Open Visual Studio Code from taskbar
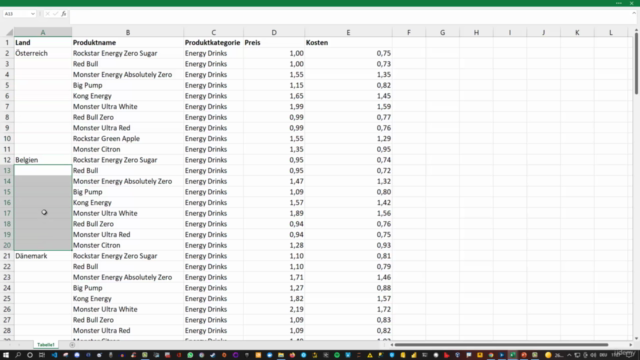The image size is (640, 360). pos(54,355)
